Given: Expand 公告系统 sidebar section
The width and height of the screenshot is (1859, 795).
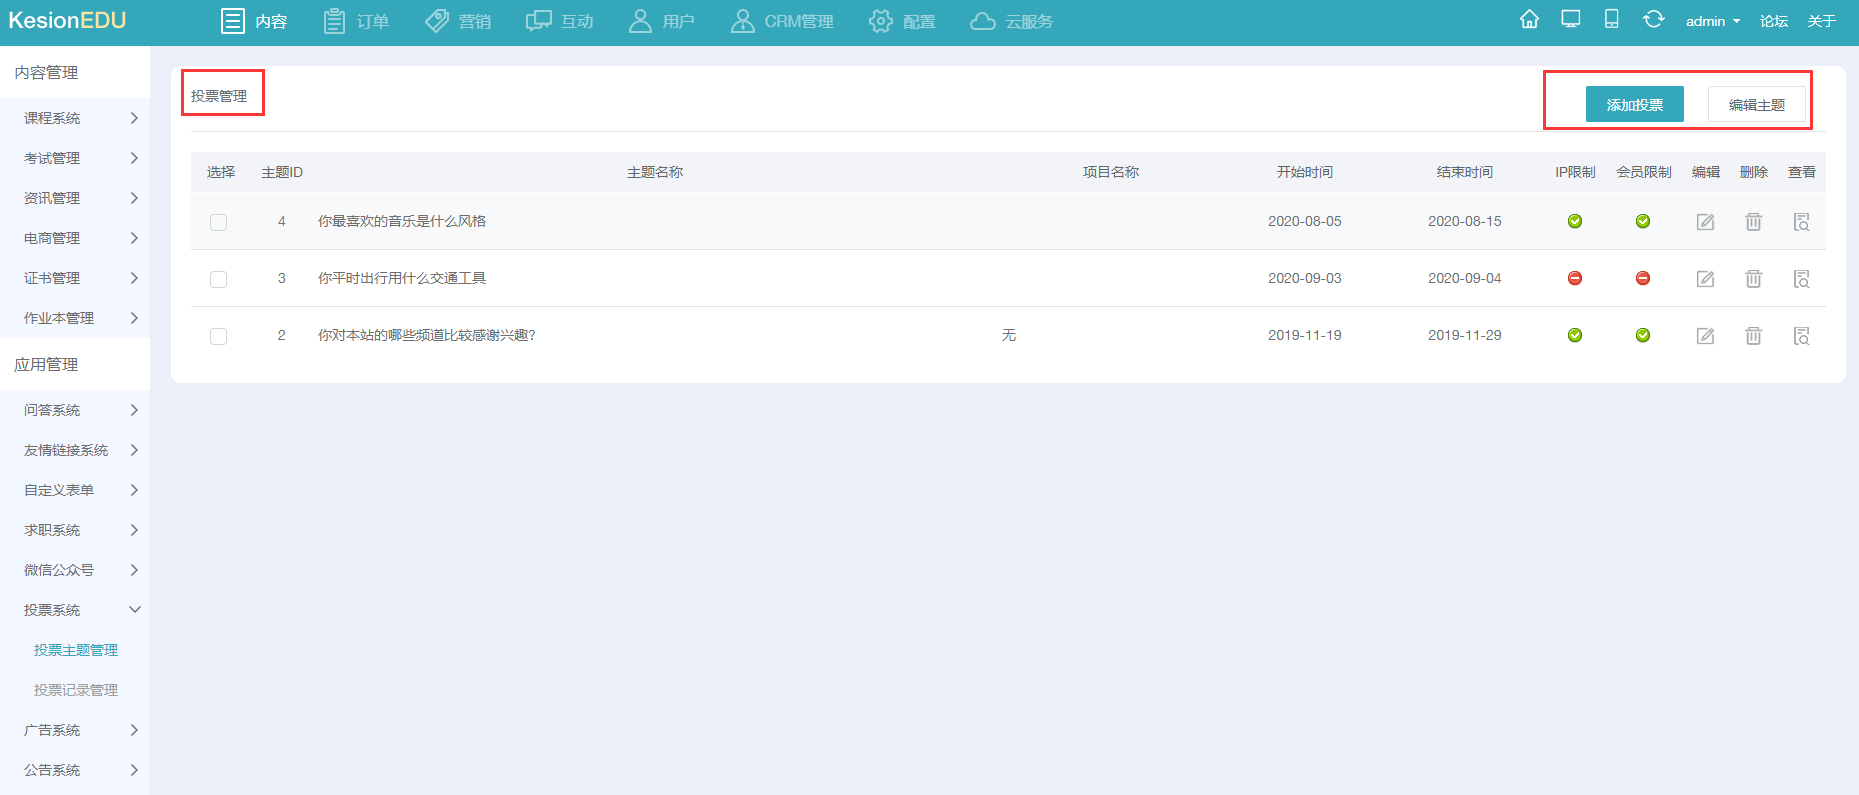Looking at the screenshot, I should click(x=75, y=770).
